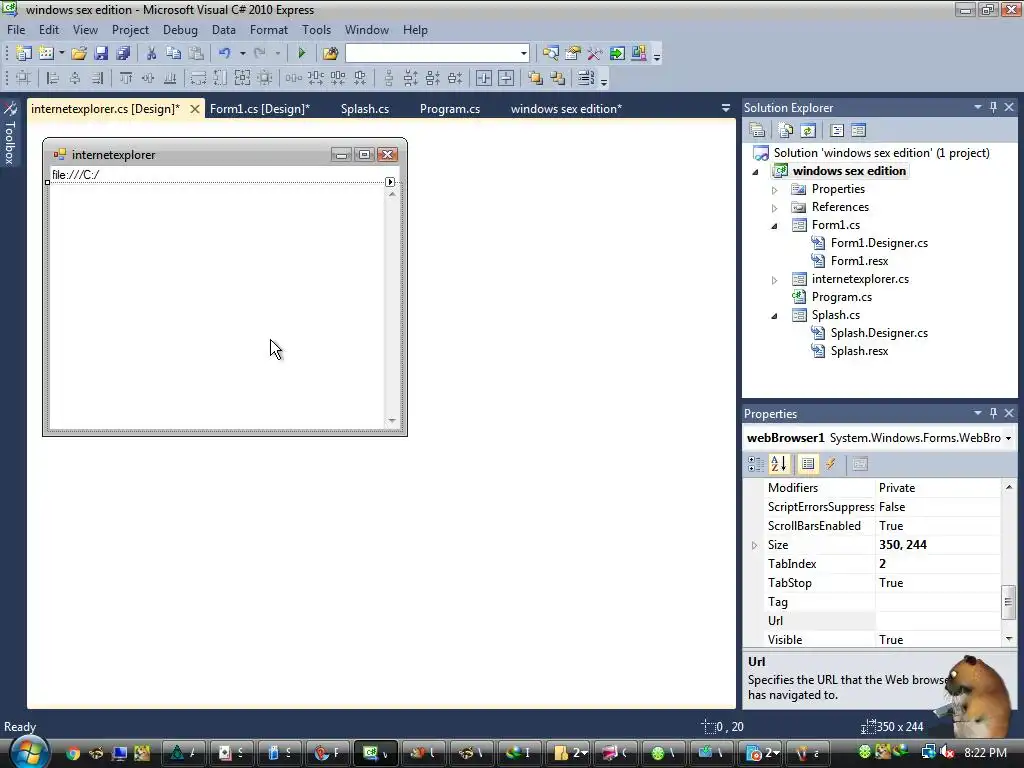Click View Code icon in Solution Explorer

(x=837, y=131)
